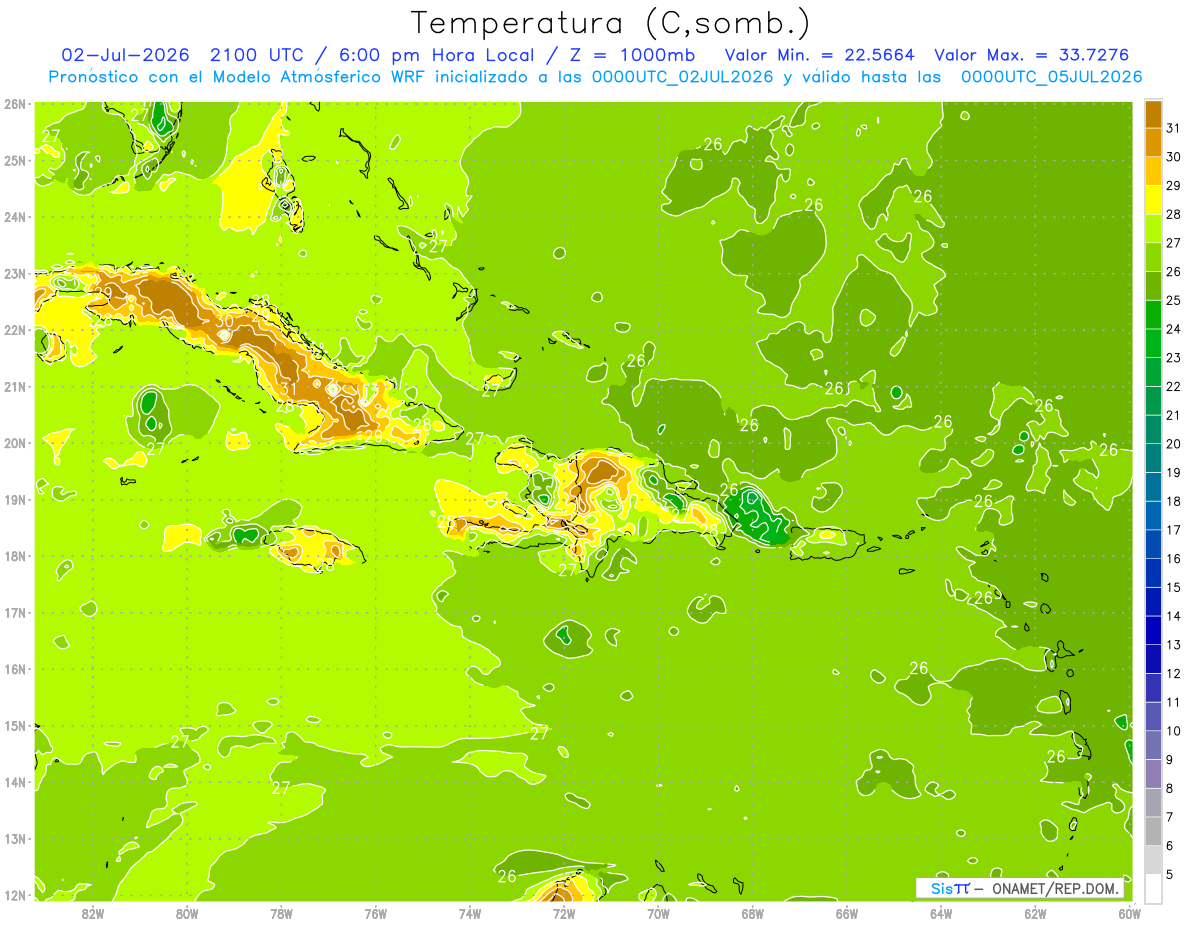Select the purple legend band between 8 and 9

(x=1152, y=774)
